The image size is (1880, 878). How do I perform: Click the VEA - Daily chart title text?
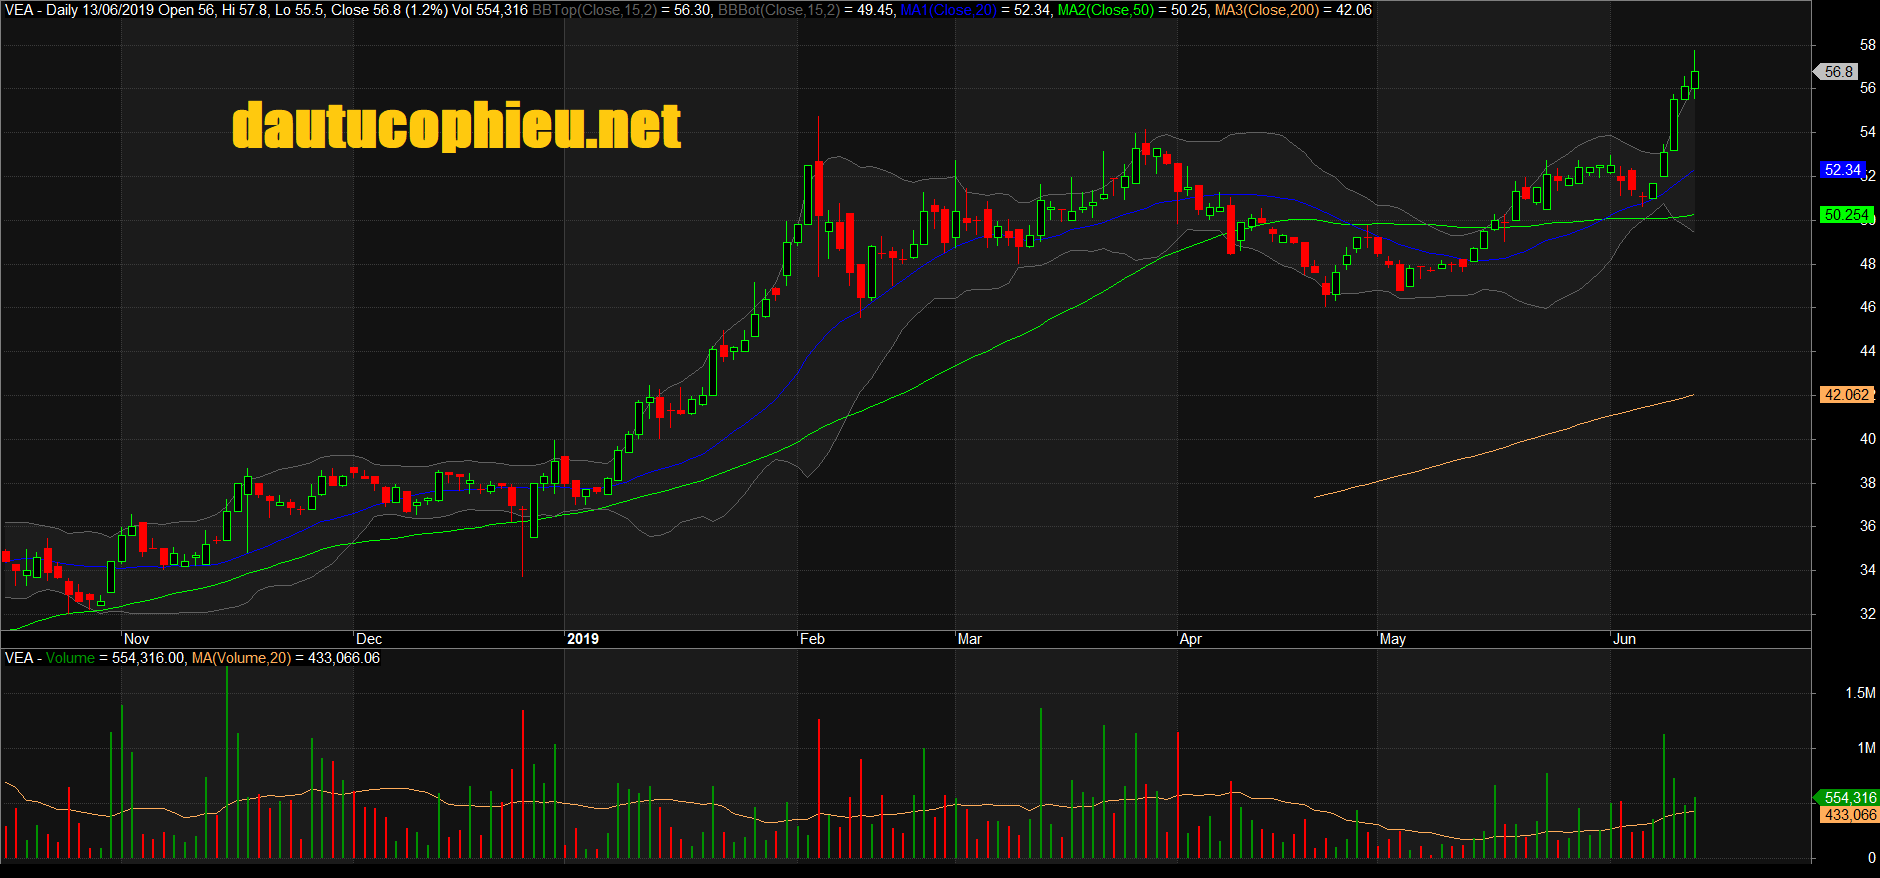(41, 10)
